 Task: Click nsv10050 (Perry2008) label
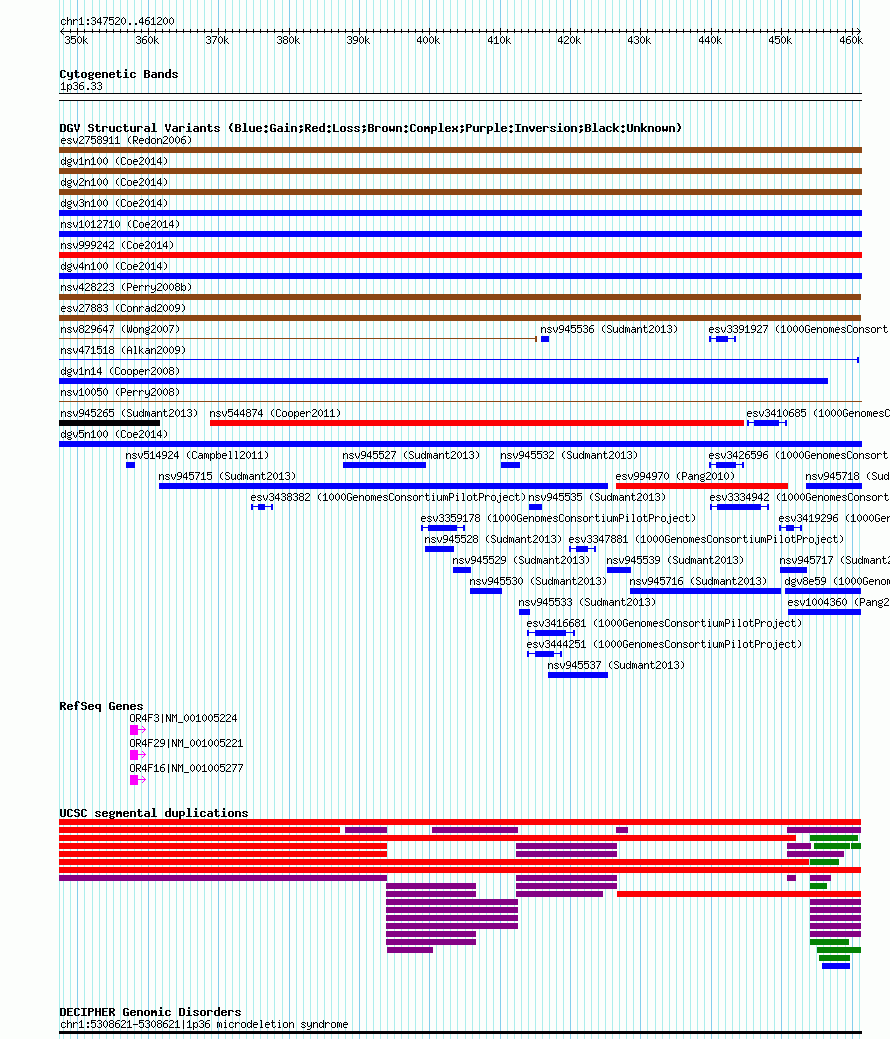pos(120,392)
